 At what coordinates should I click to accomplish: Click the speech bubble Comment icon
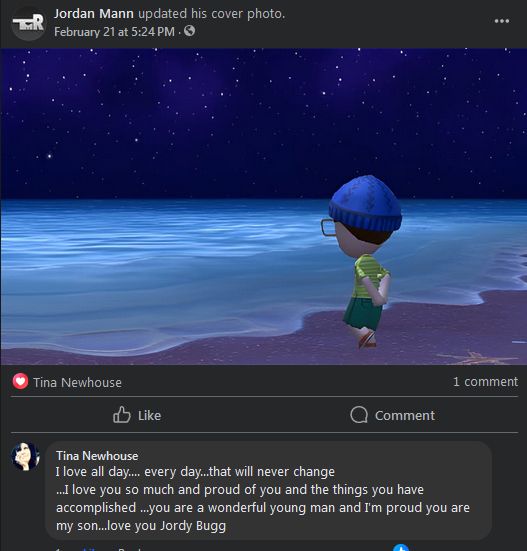point(359,415)
